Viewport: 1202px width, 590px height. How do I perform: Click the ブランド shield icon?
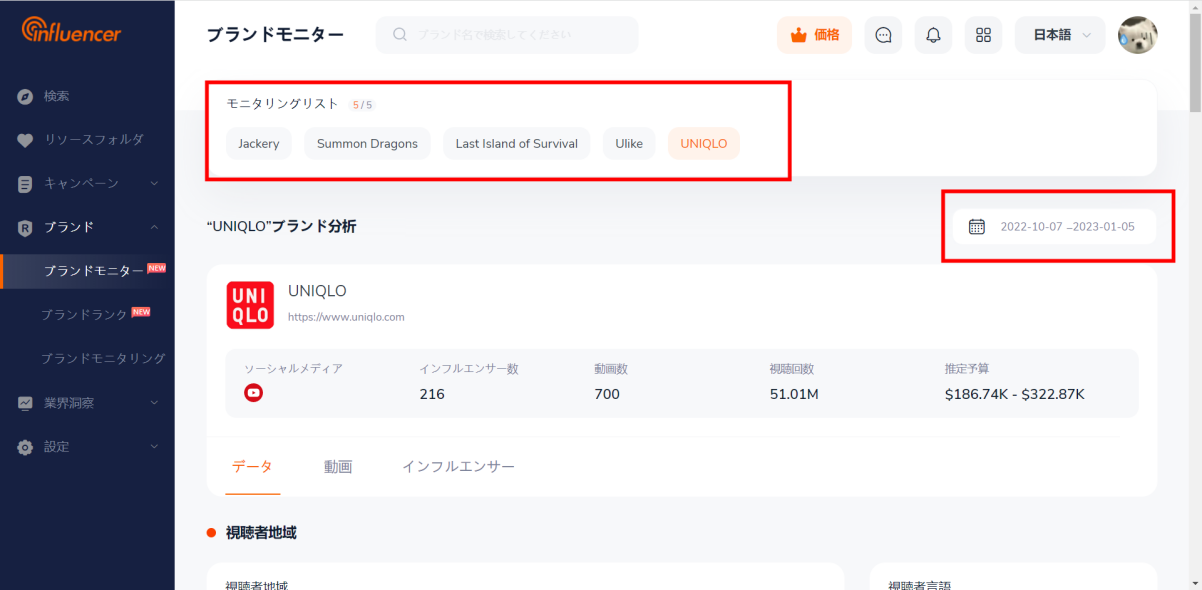(26, 228)
